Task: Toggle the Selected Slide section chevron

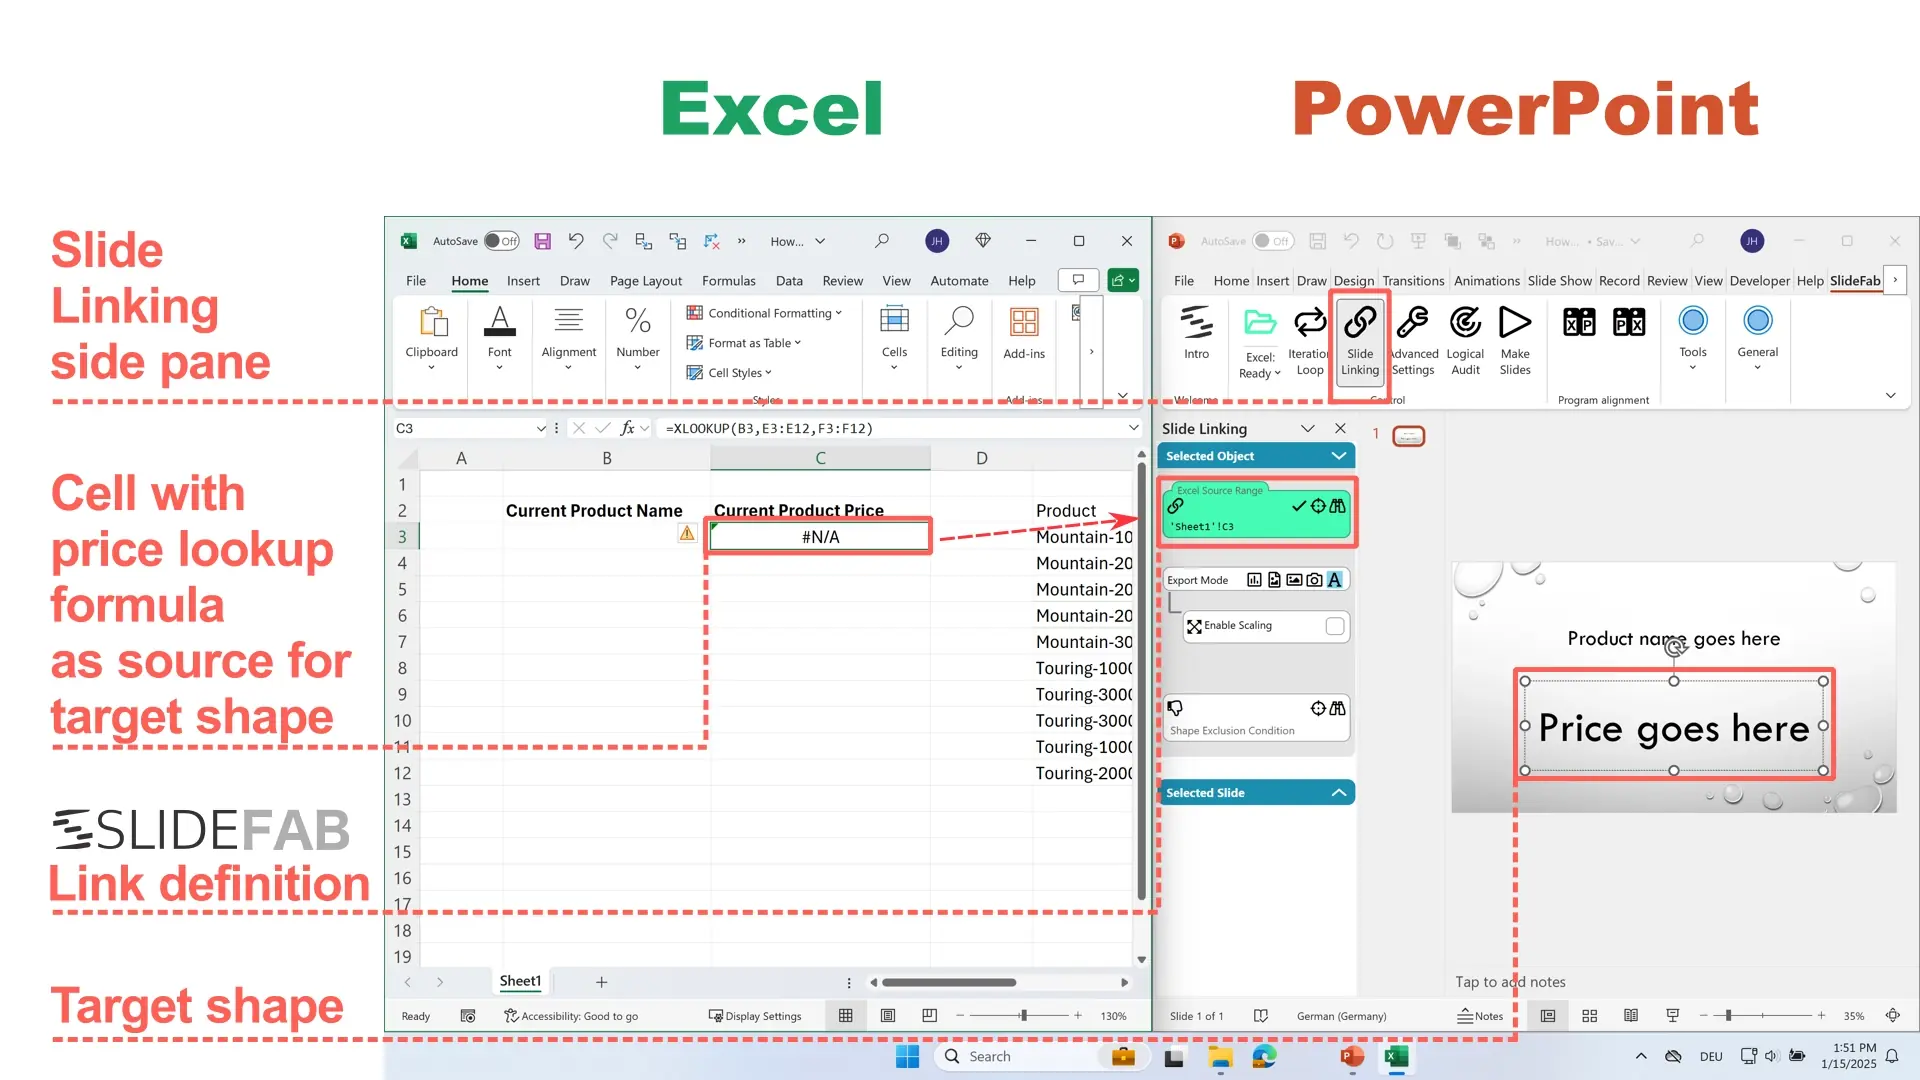Action: pos(1338,793)
